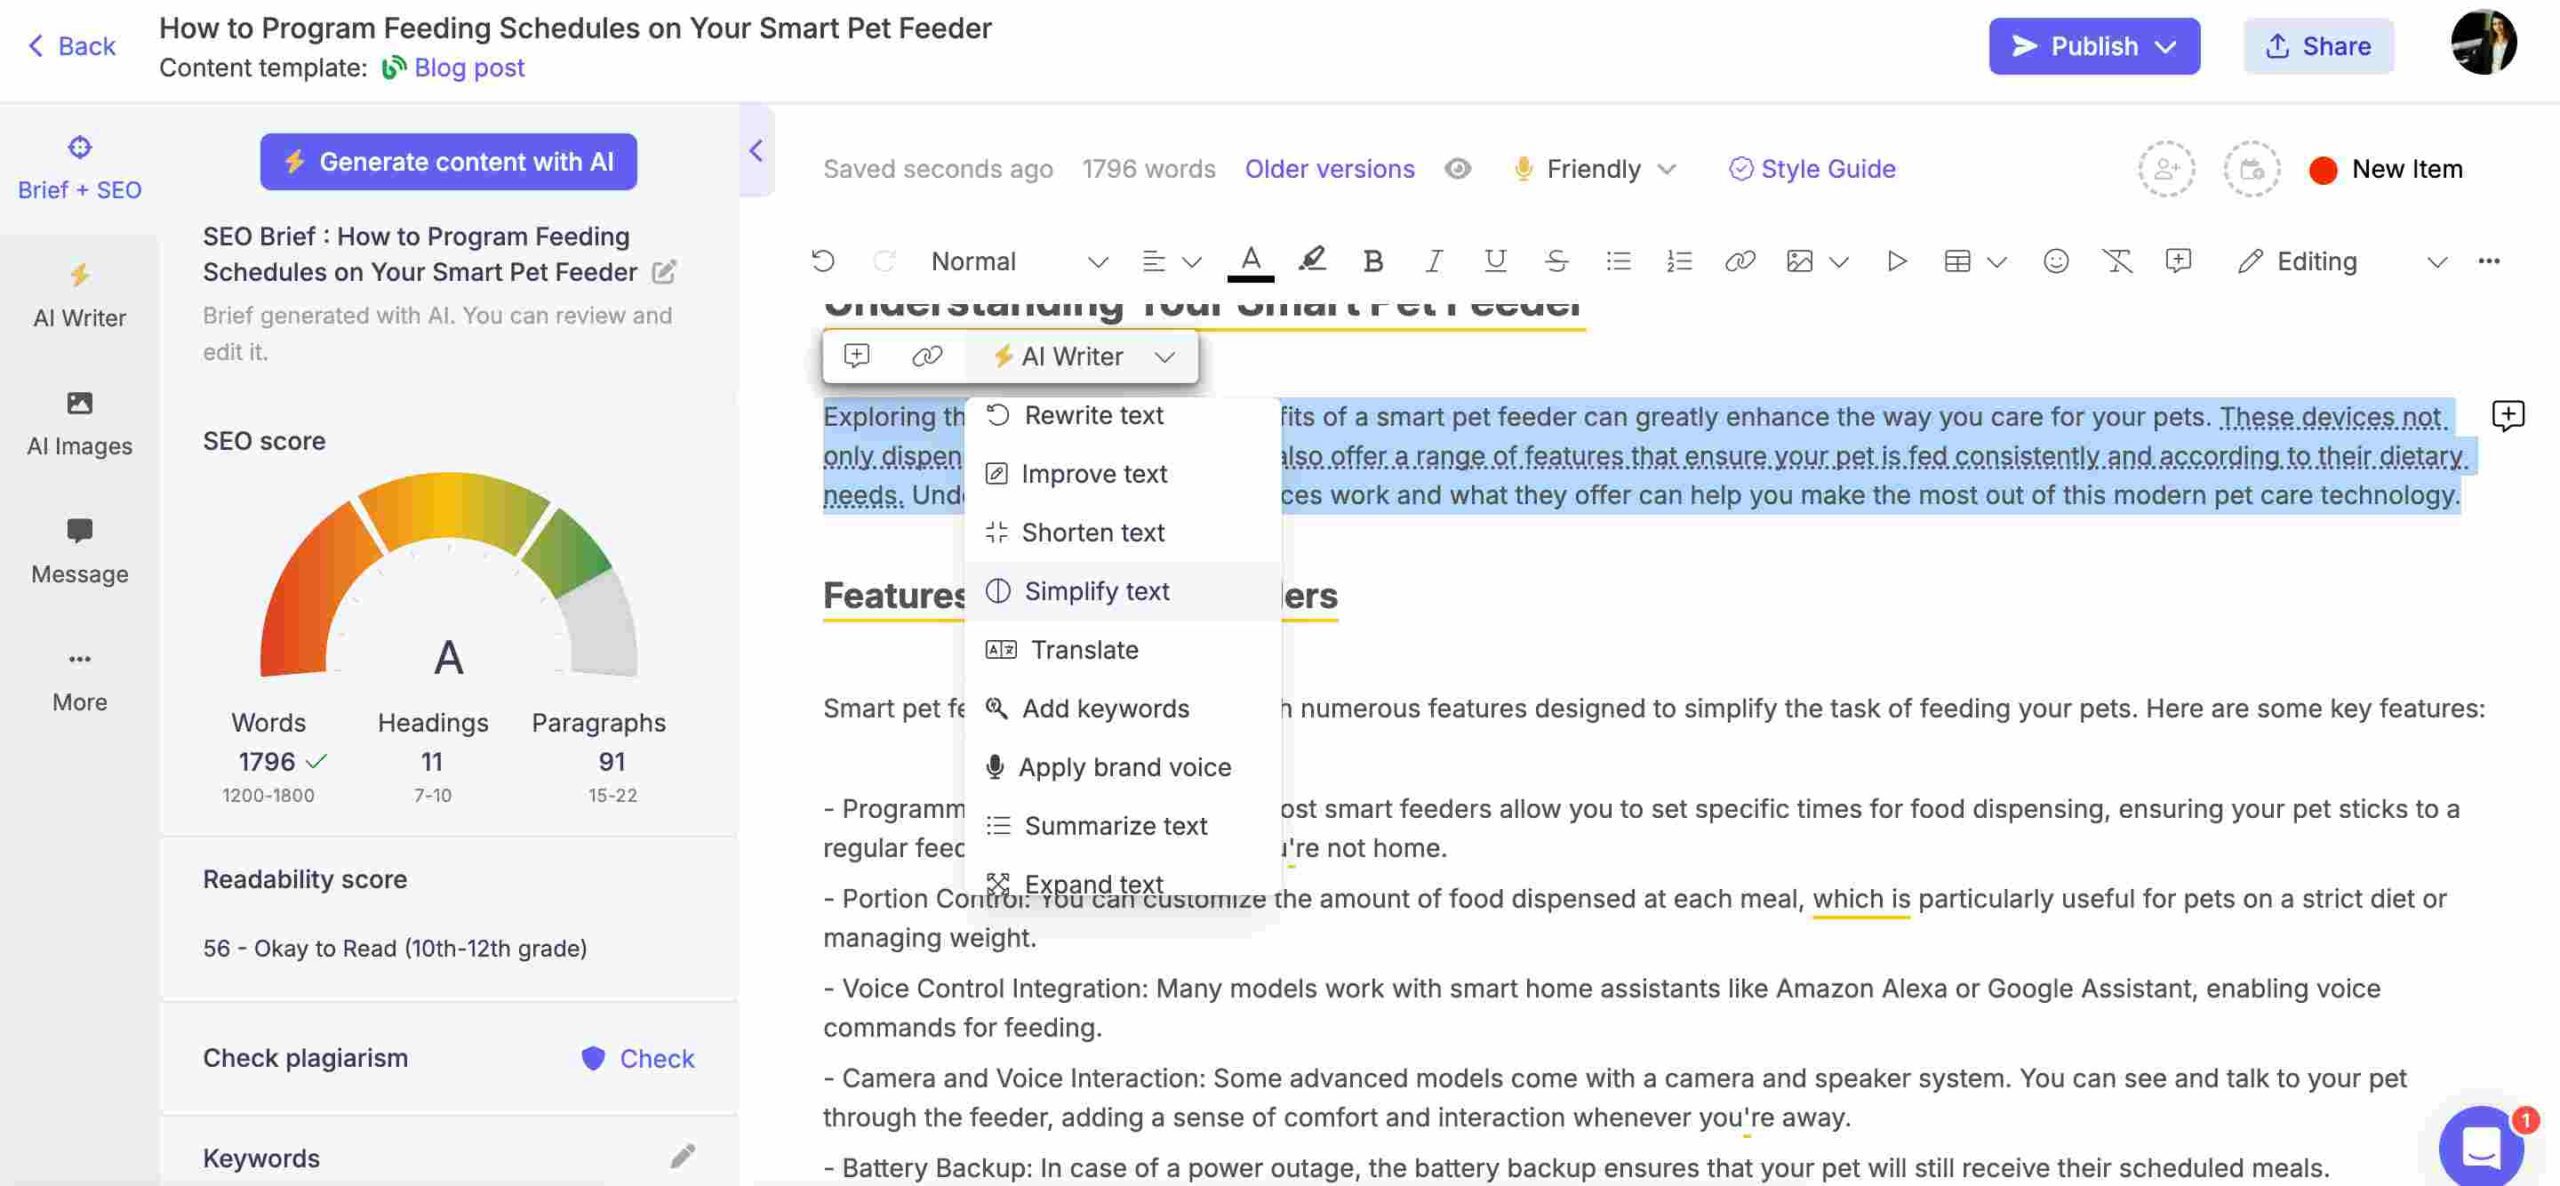Toggle bold formatting
This screenshot has width=2560, height=1186.
(x=1373, y=261)
